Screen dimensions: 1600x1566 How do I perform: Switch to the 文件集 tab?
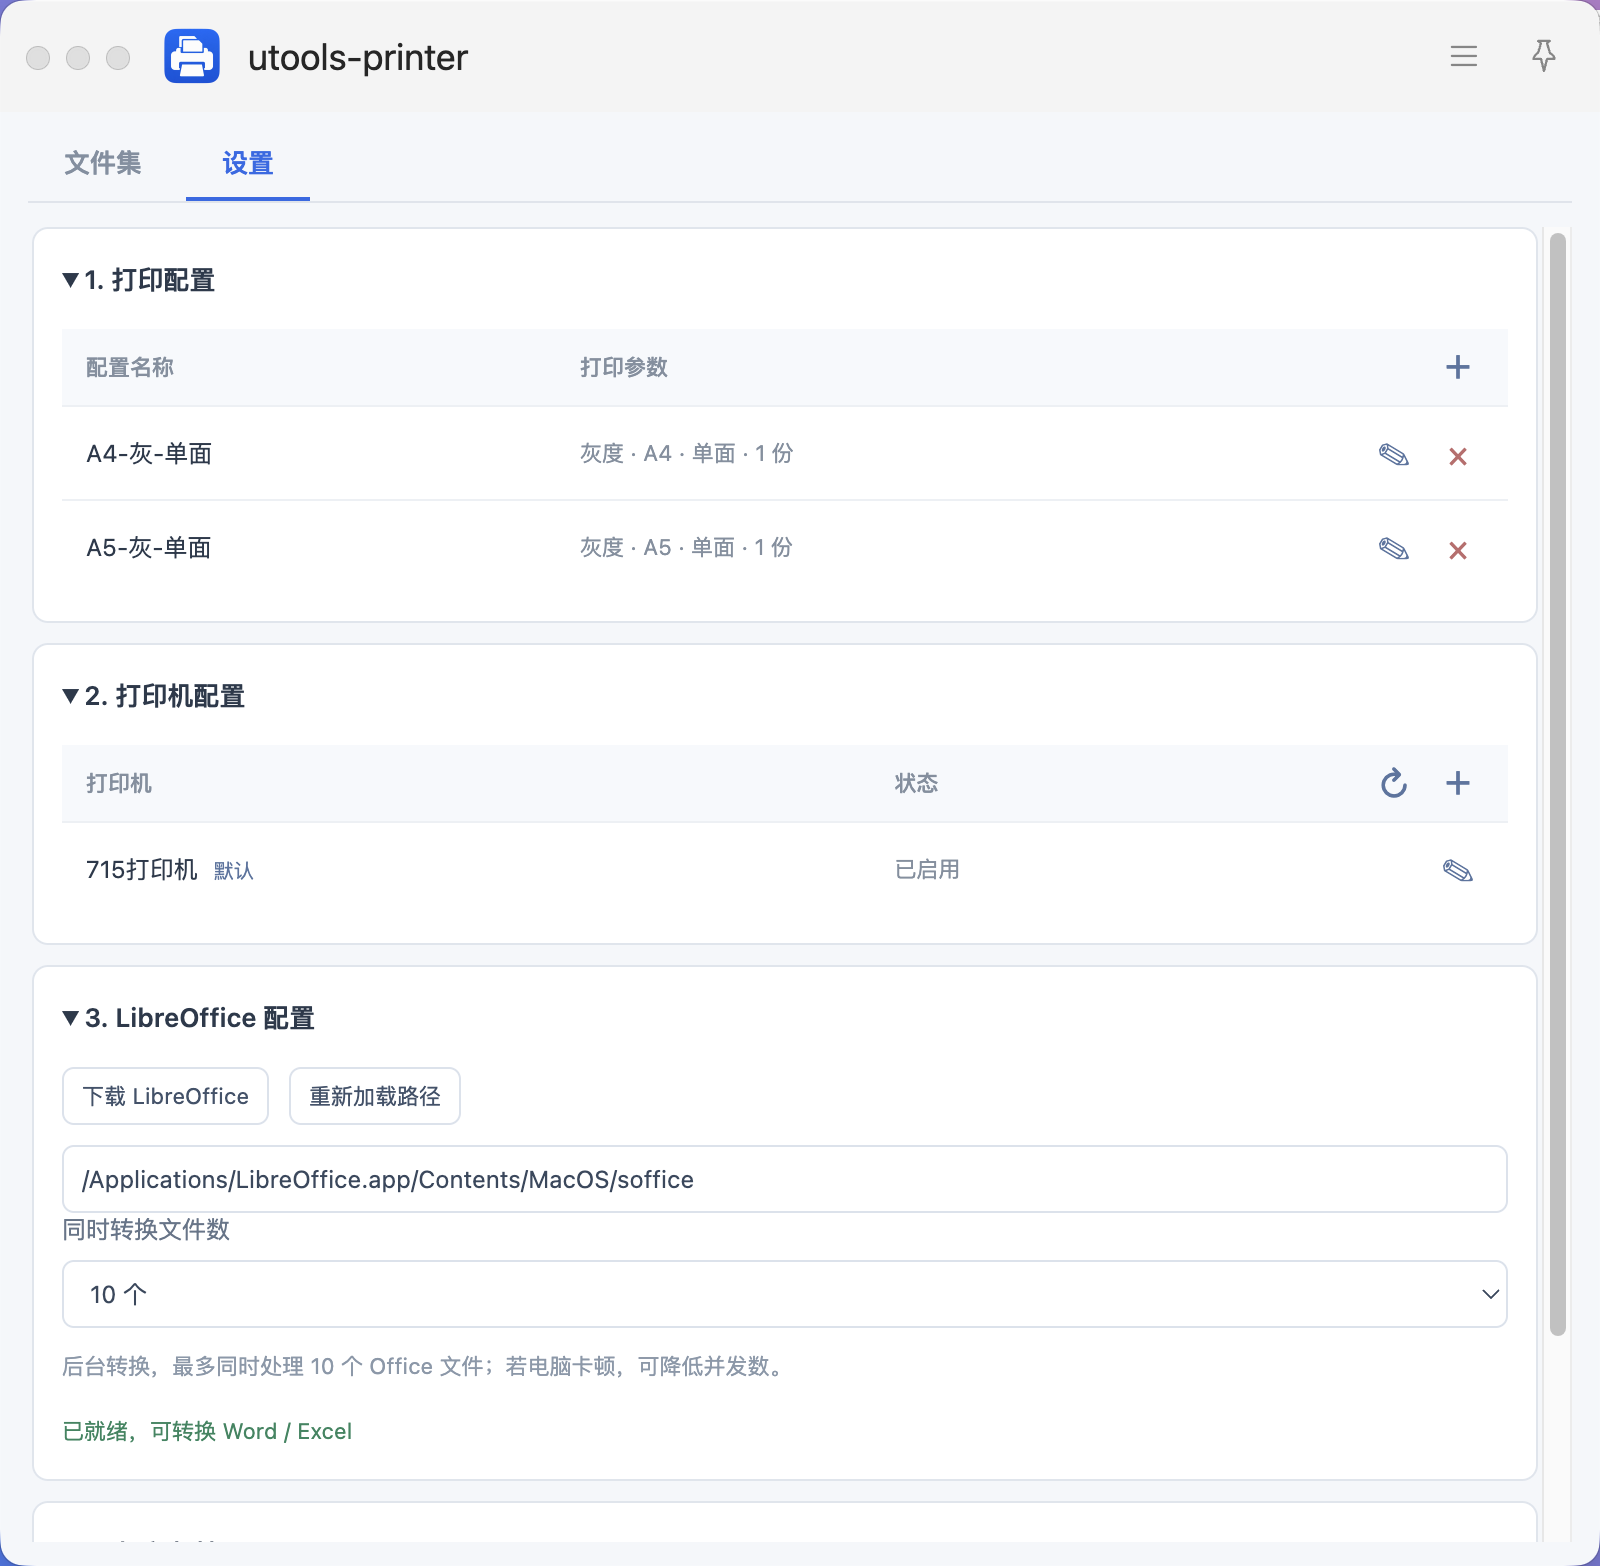[103, 163]
